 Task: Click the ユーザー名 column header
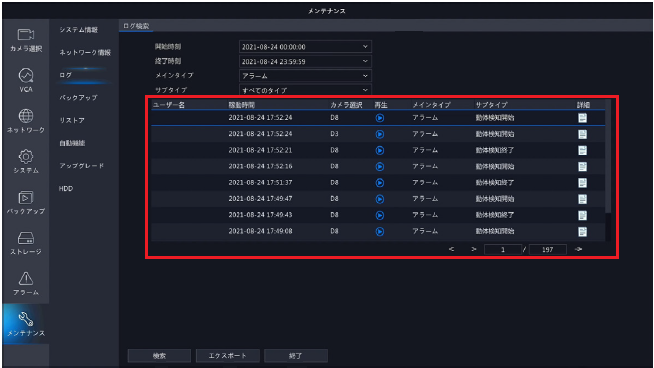[169, 105]
